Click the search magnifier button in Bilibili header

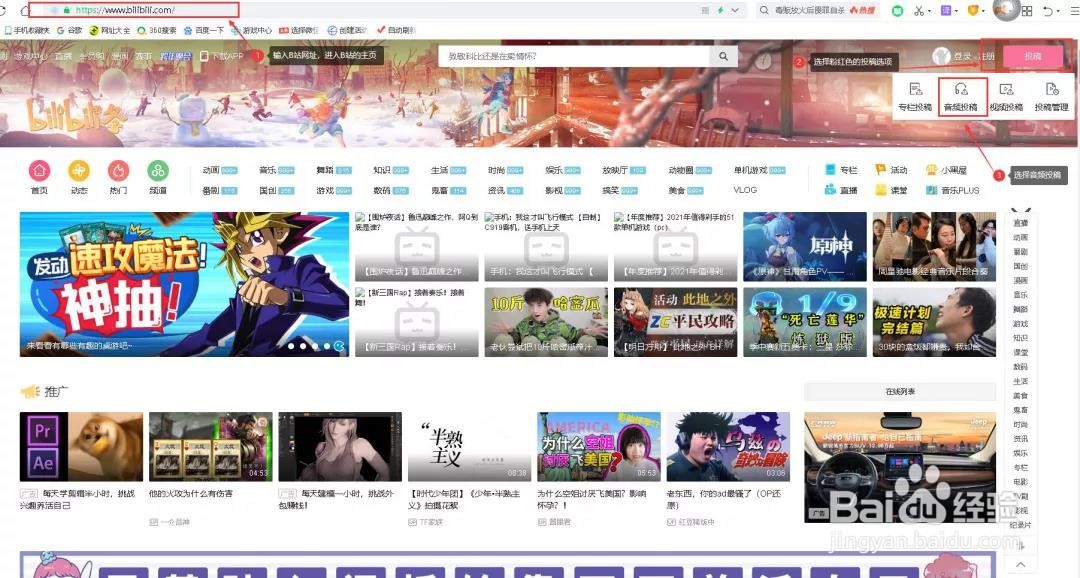click(723, 56)
